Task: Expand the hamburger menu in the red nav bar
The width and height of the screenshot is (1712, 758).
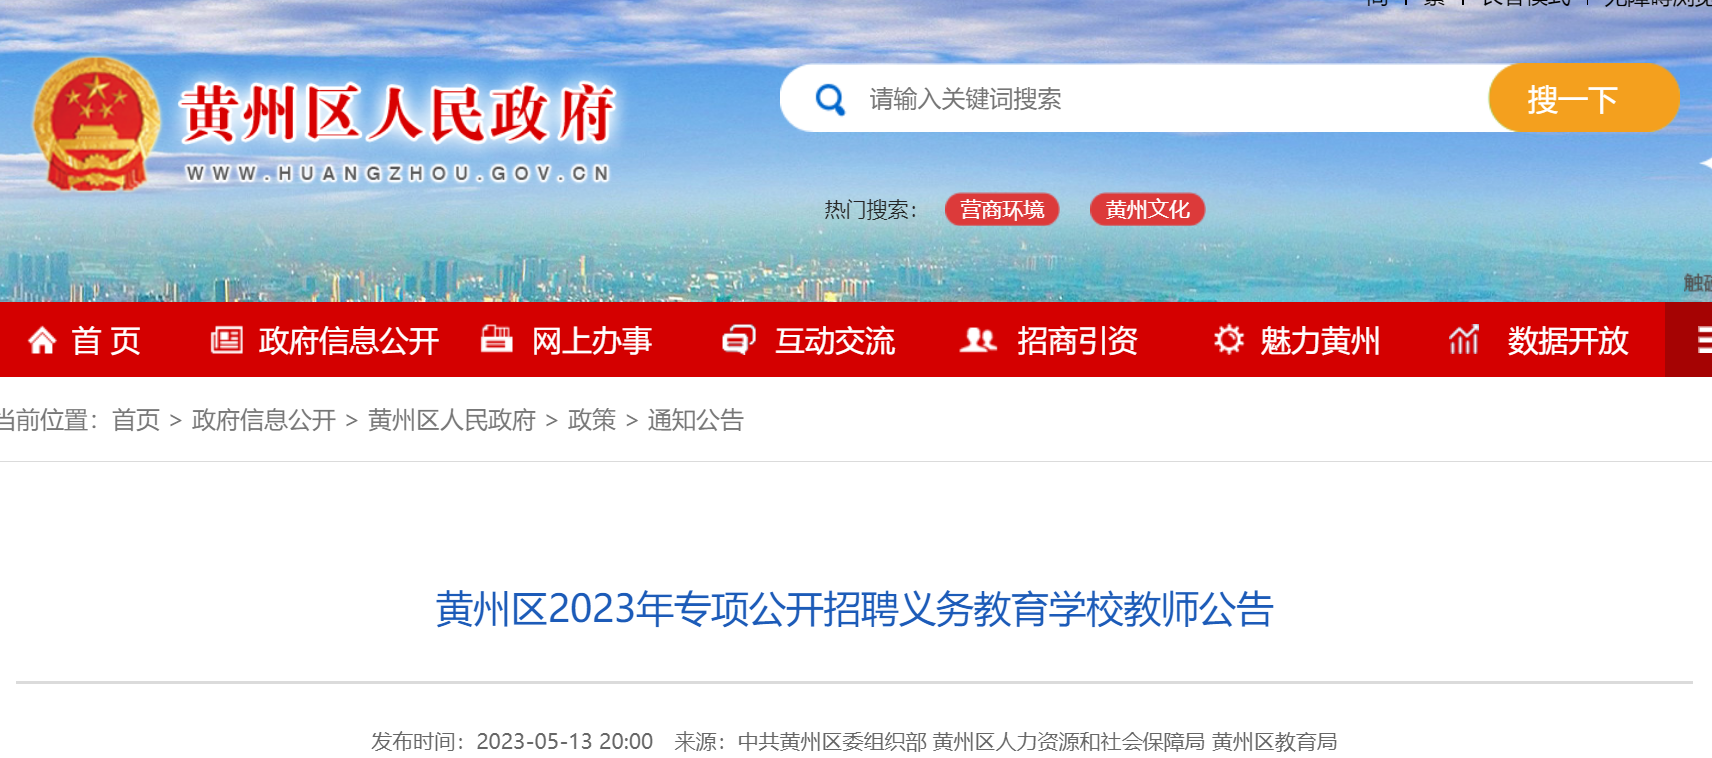Action: click(1700, 340)
